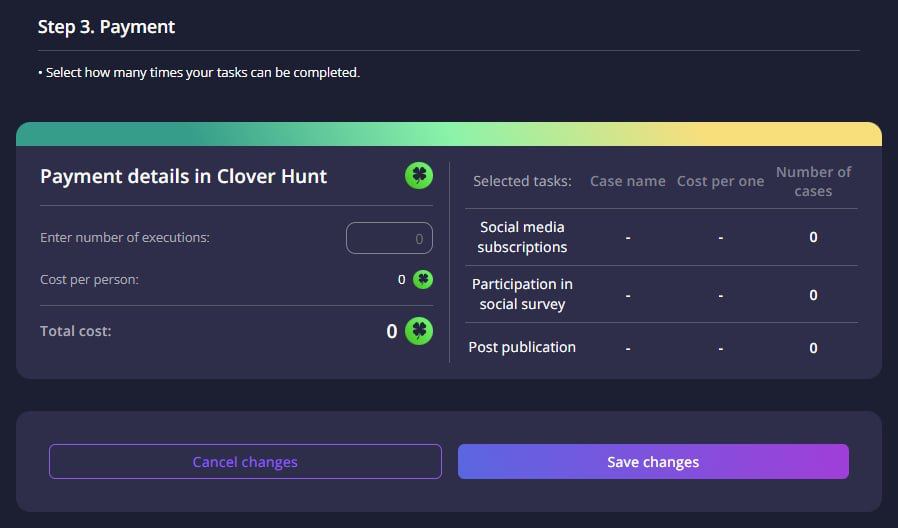Click the Step 3. Payment heading
The image size is (898, 528).
(106, 27)
